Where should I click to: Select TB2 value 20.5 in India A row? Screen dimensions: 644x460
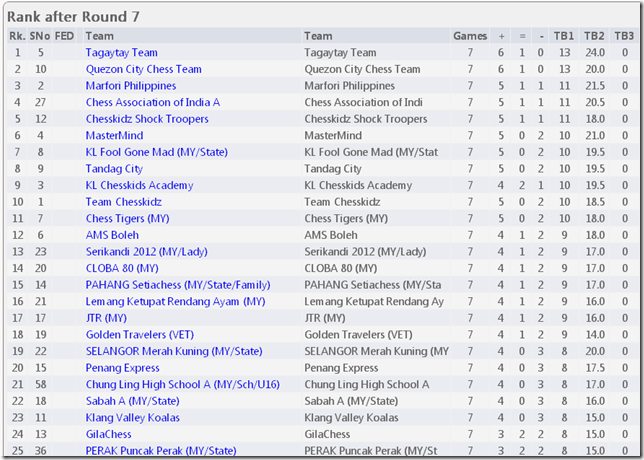[595, 102]
